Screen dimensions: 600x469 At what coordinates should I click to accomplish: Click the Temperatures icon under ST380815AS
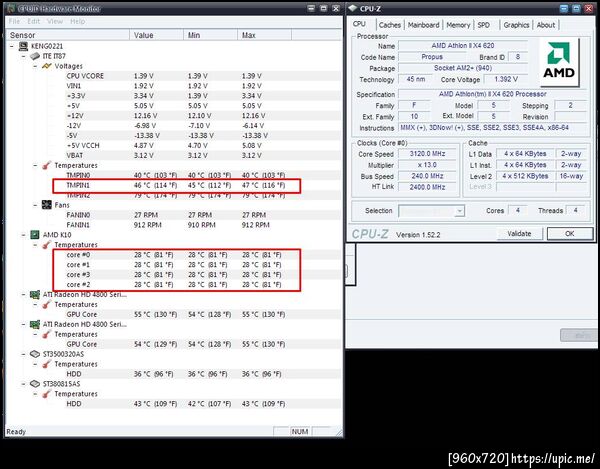47,394
